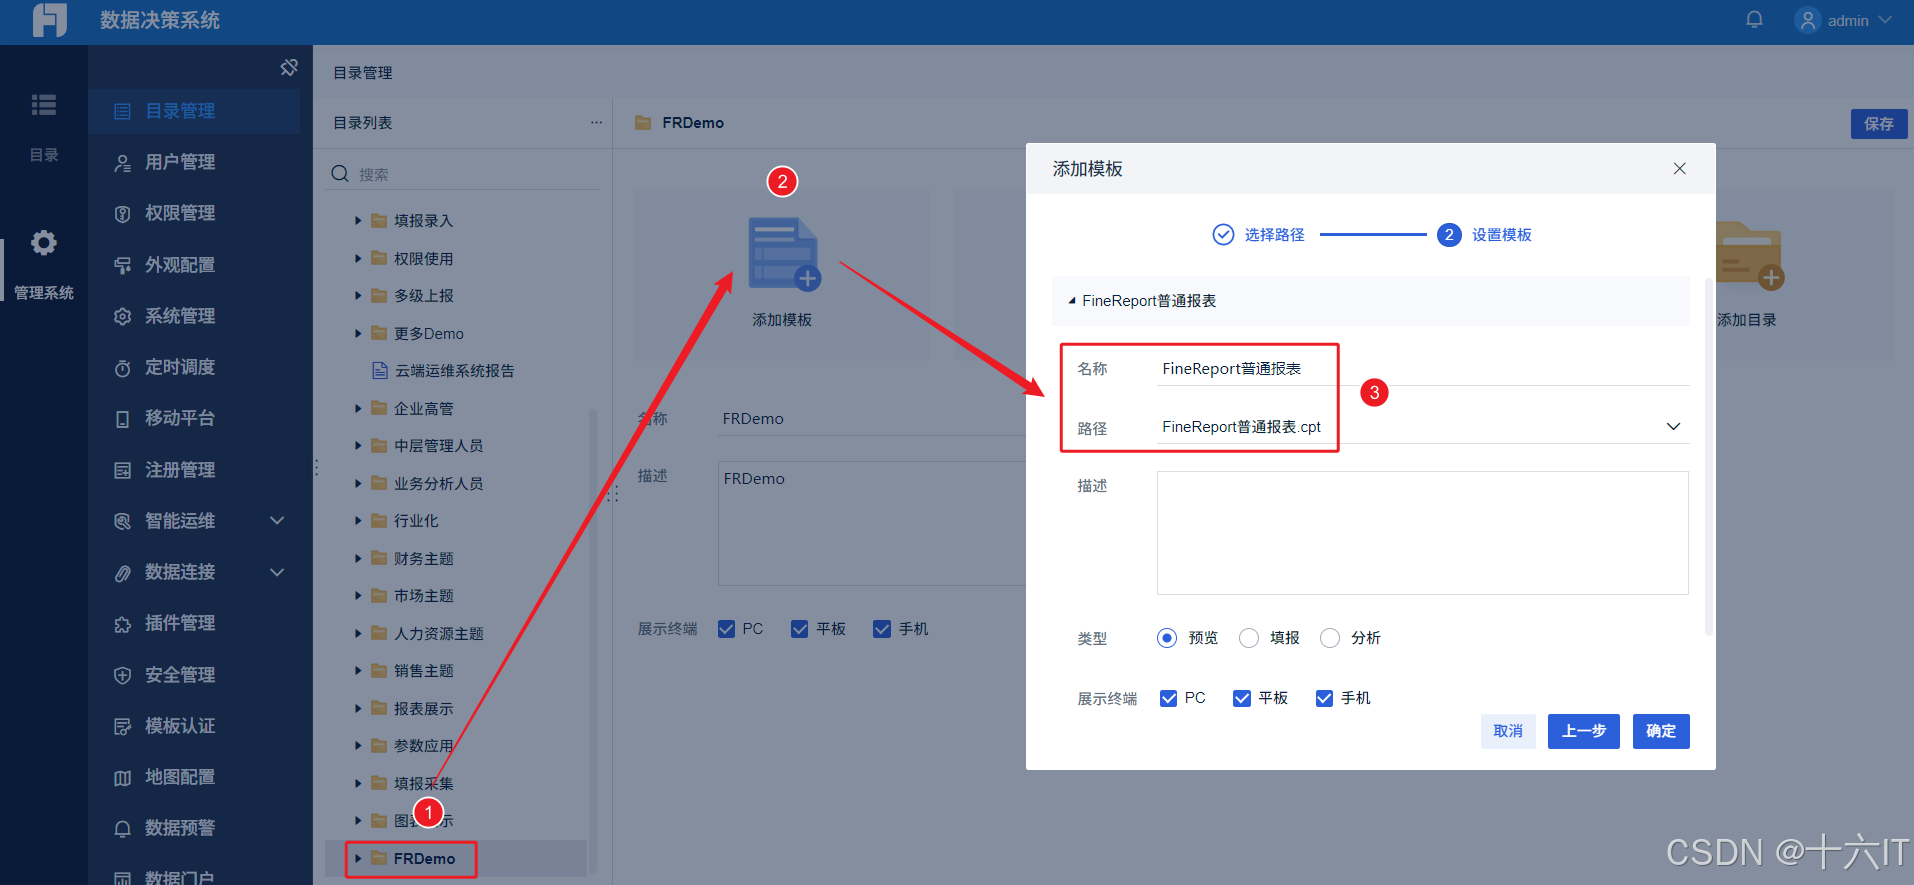Click the 取消 button
Image resolution: width=1914 pixels, height=885 pixels.
coord(1508,731)
